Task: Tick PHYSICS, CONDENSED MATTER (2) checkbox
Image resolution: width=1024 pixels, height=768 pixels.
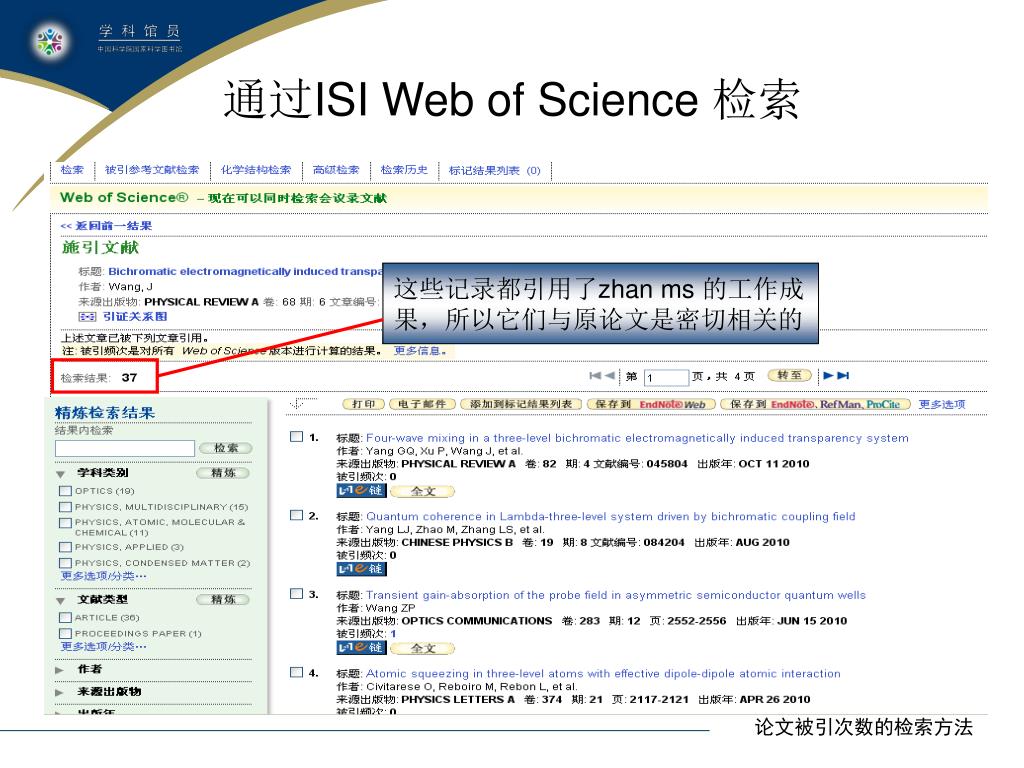Action: [65, 563]
